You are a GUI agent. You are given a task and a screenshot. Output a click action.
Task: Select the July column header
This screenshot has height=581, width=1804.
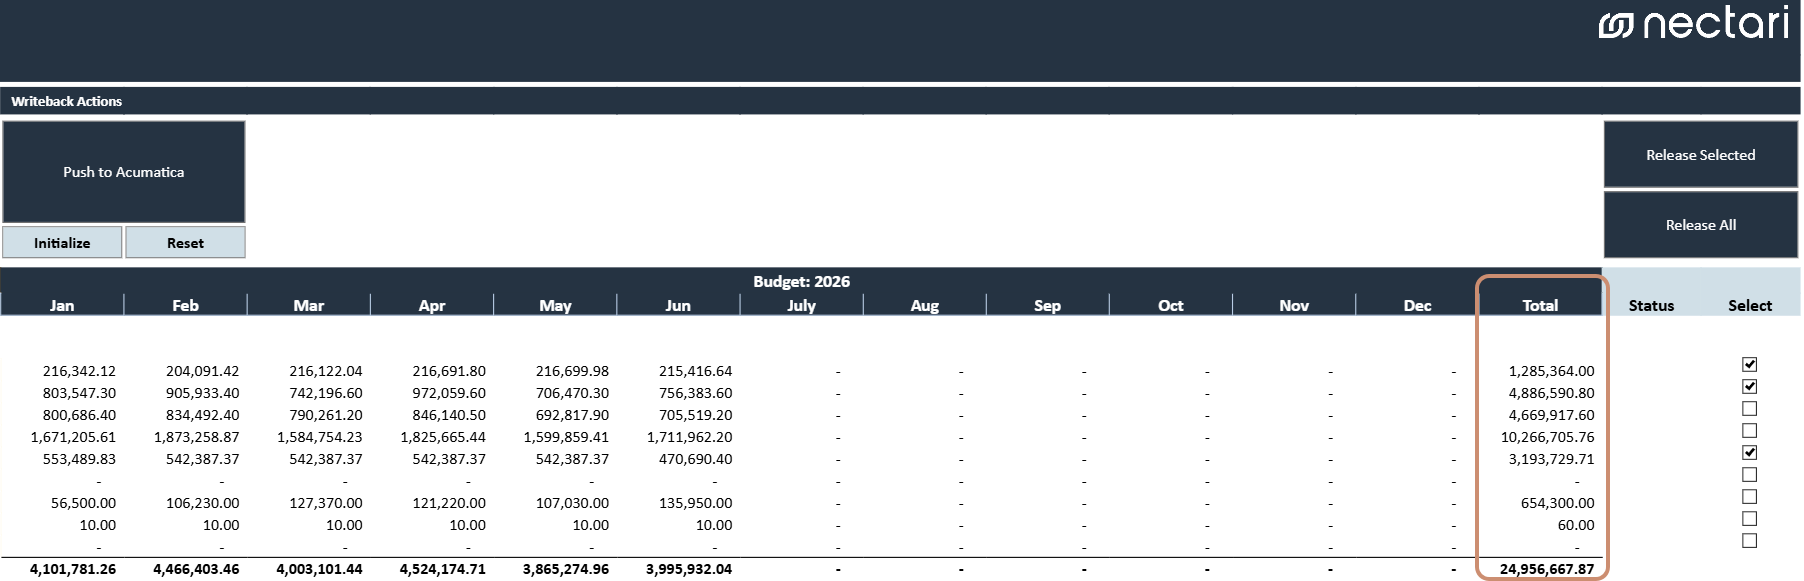pos(801,306)
